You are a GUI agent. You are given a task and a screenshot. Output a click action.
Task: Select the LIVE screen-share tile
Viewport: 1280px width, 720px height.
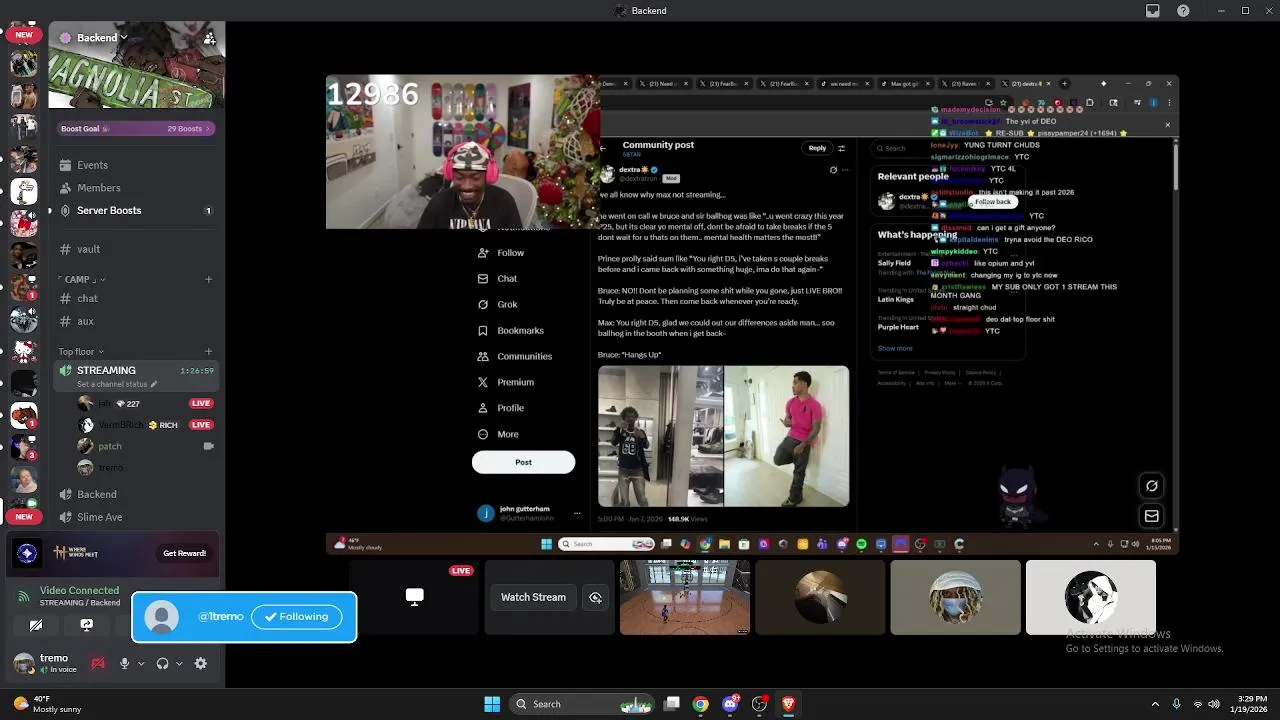coord(414,597)
